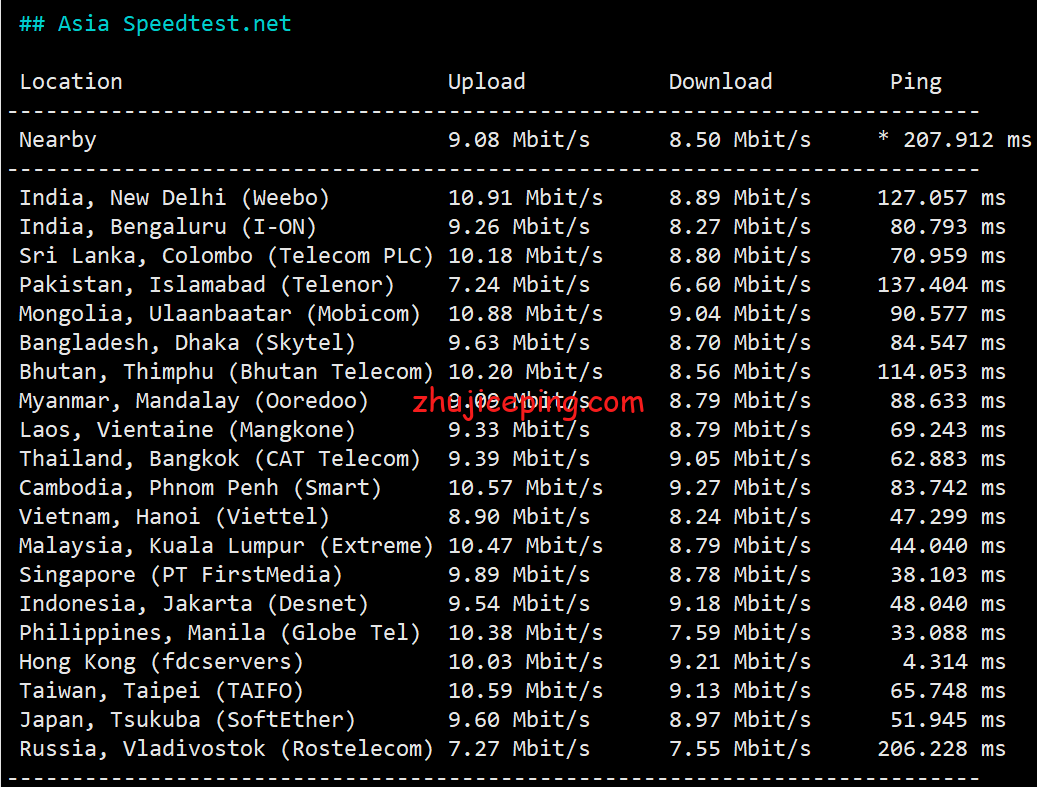Click upload "10.59 Mbit/s" for Taipei
This screenshot has width=1037, height=787.
click(525, 692)
